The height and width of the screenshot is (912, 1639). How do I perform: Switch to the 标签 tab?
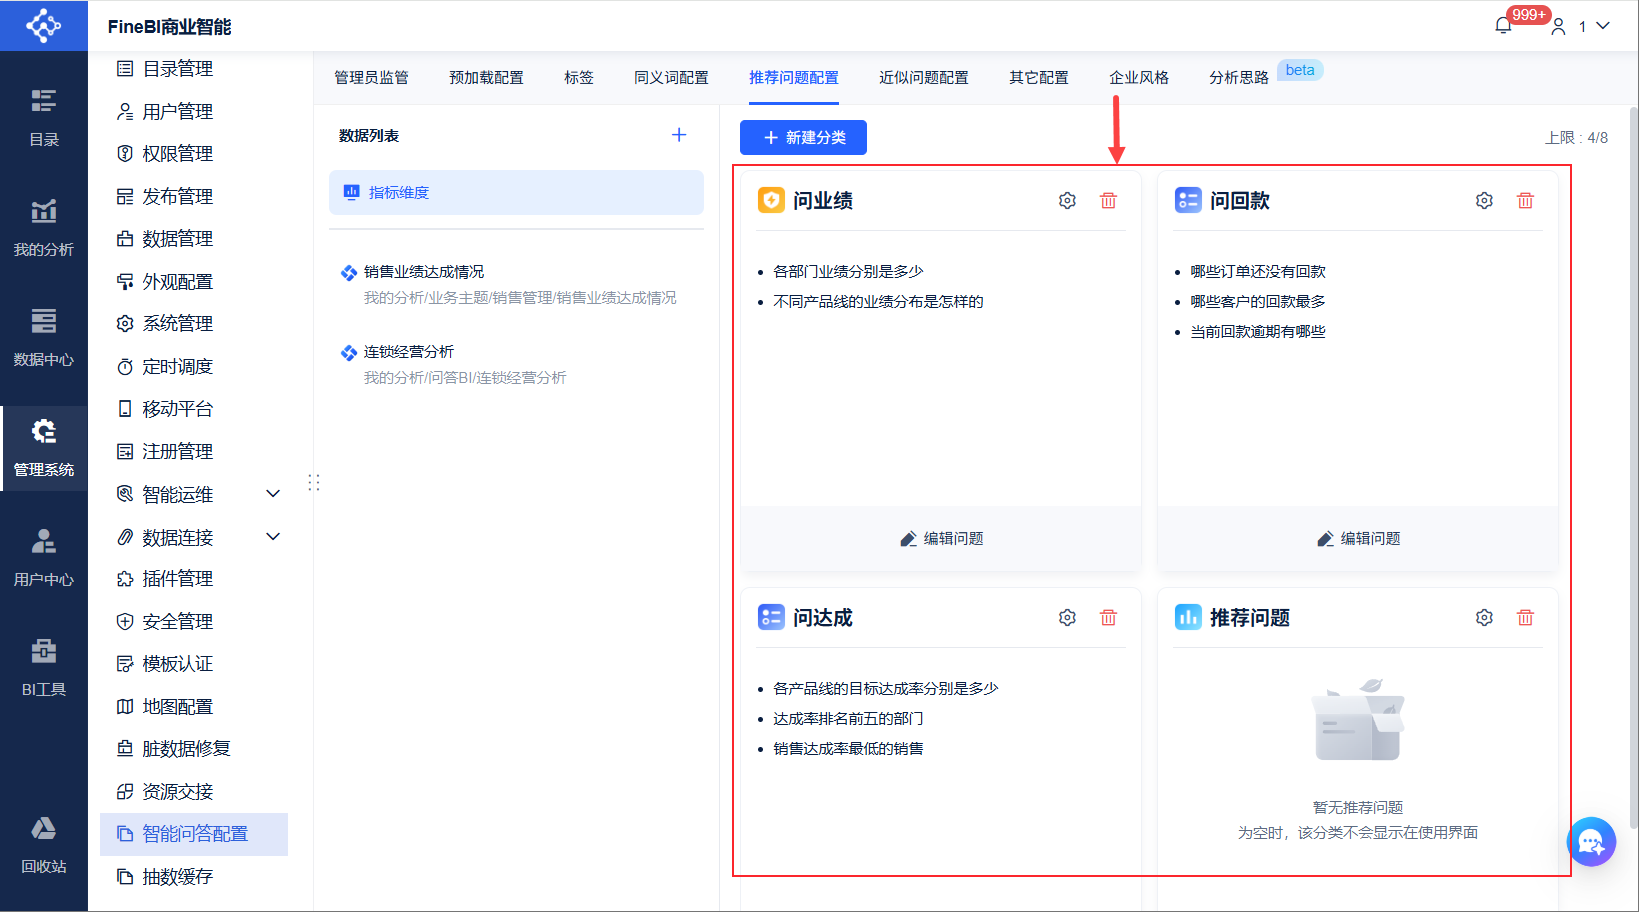pos(579,78)
